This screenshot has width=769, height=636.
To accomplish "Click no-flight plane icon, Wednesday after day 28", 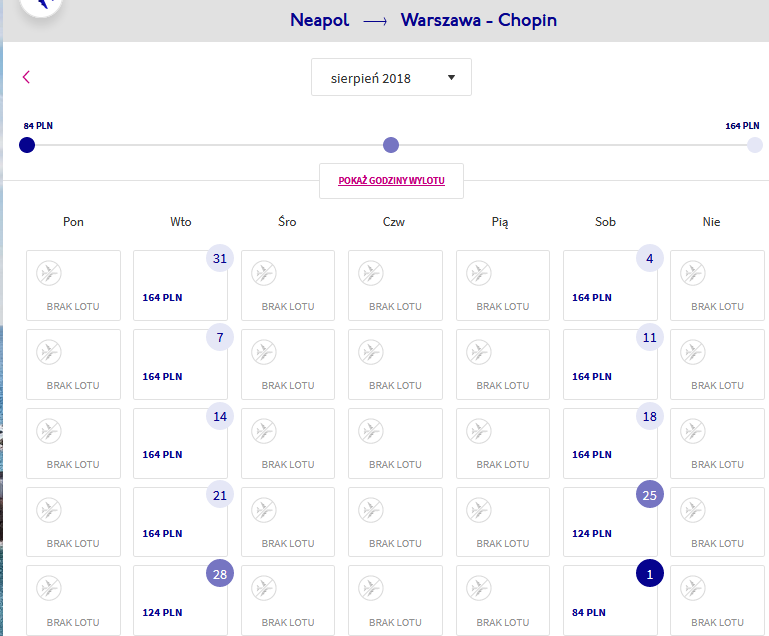I will click(264, 588).
